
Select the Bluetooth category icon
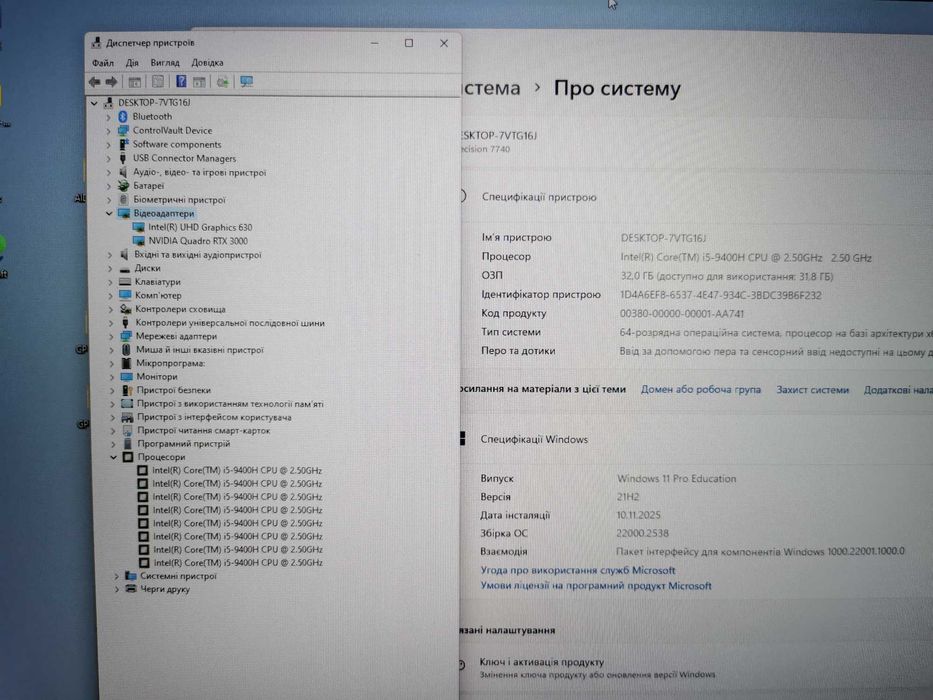[123, 116]
